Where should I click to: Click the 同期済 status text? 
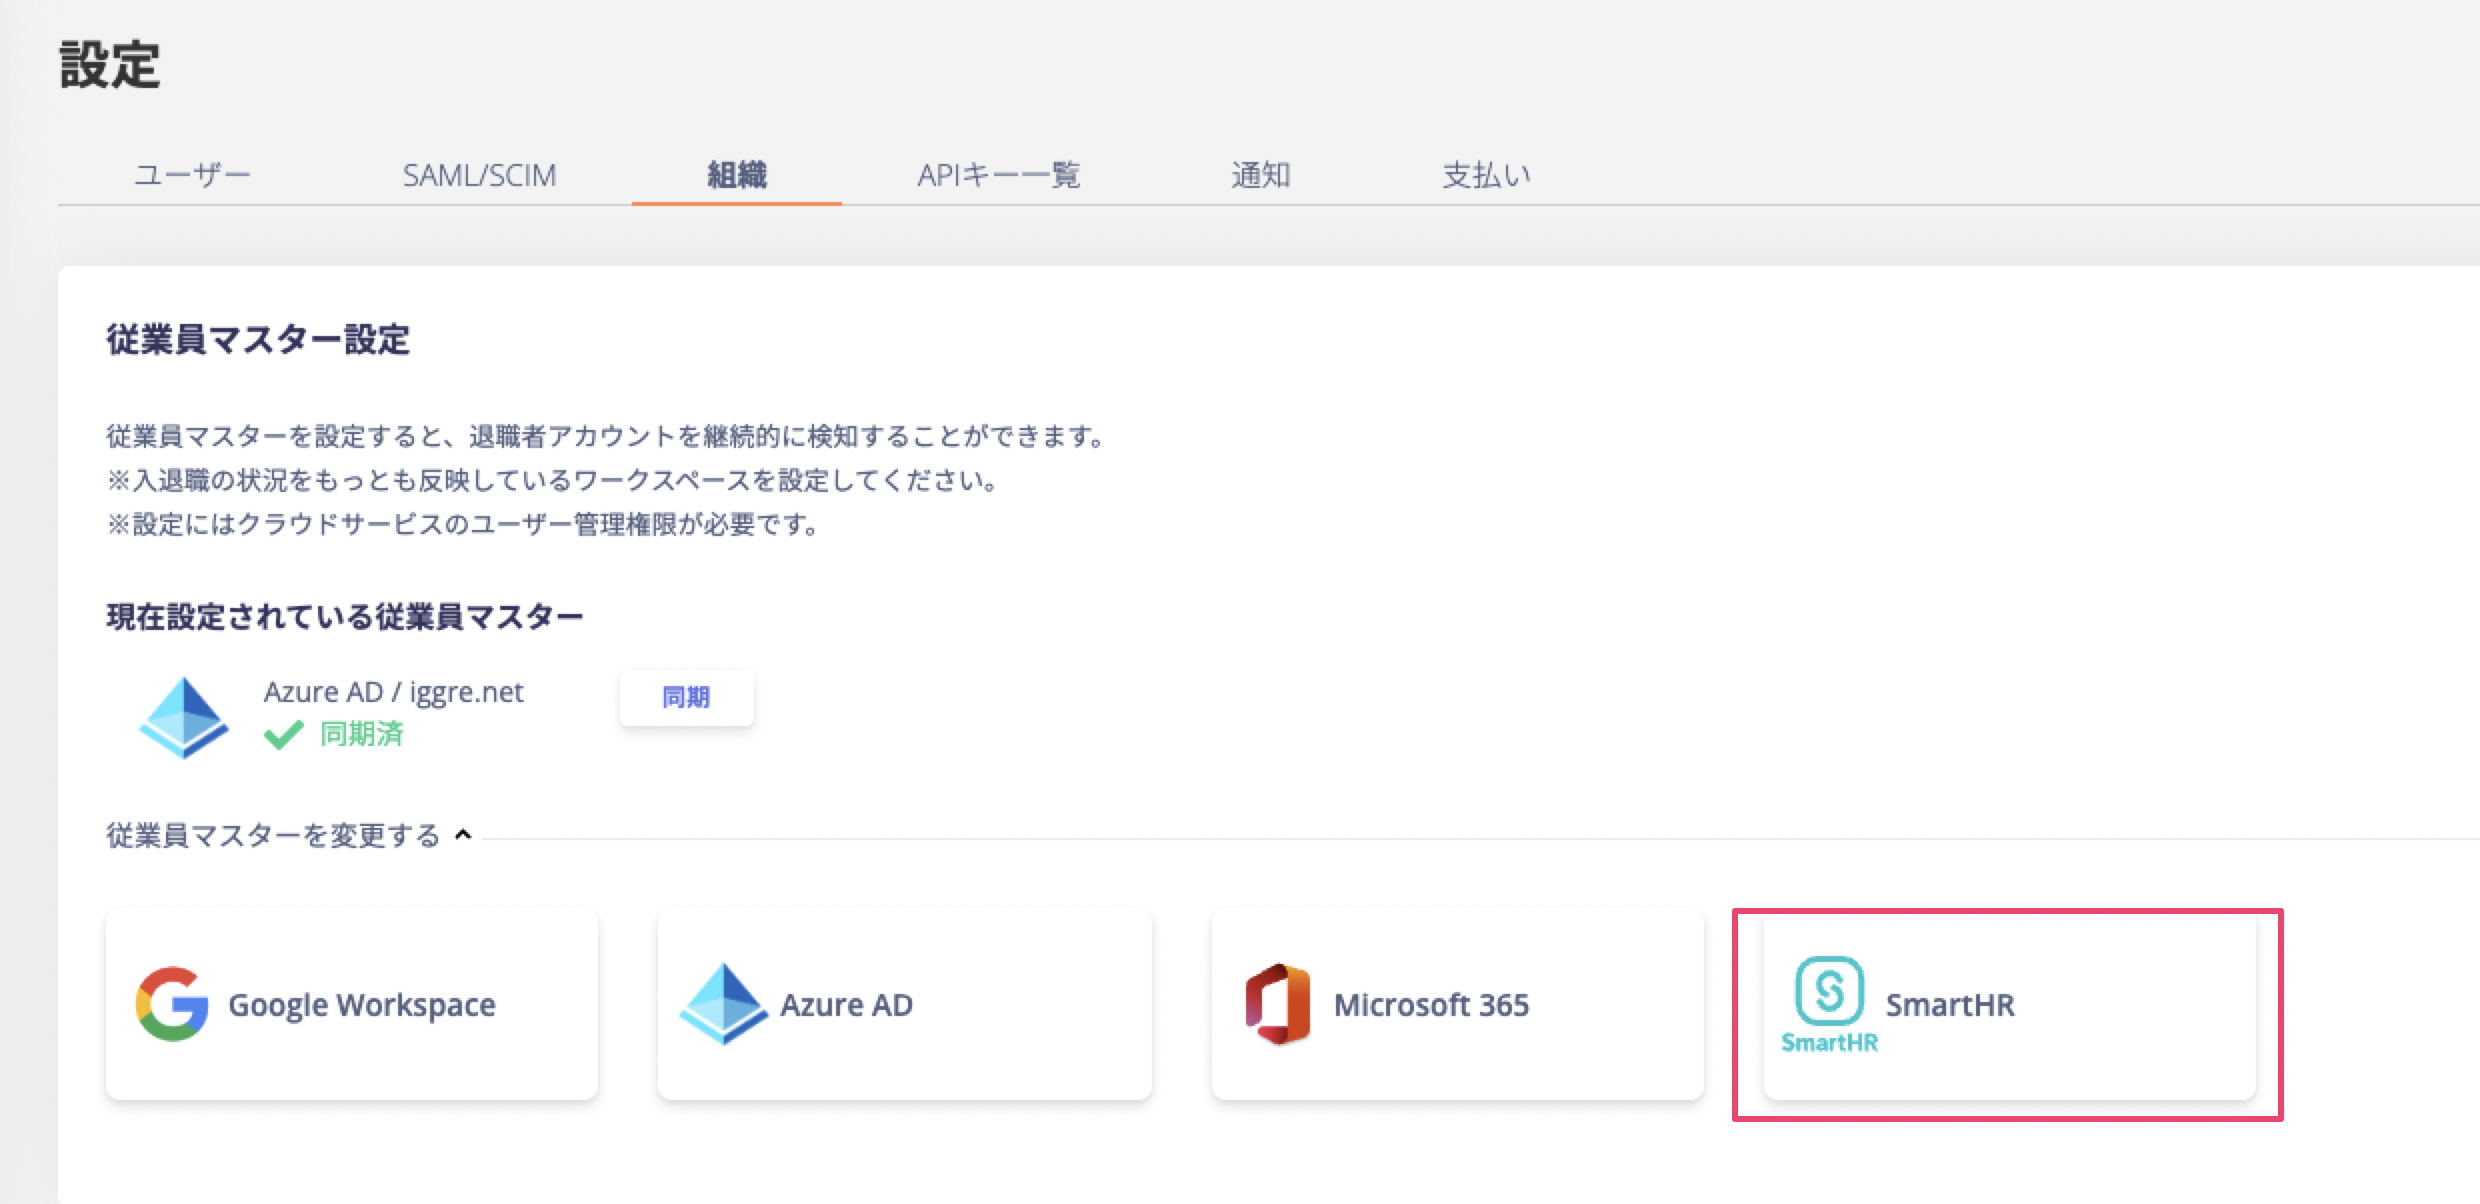(x=361, y=735)
